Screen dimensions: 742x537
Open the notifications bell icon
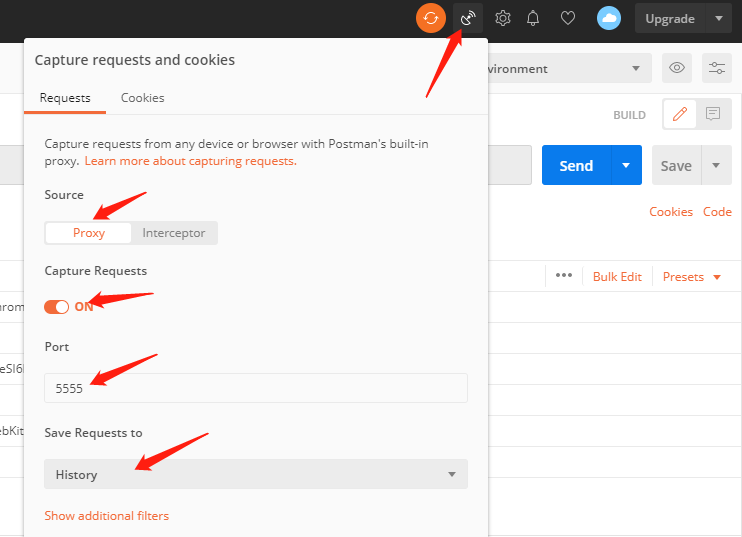533,18
